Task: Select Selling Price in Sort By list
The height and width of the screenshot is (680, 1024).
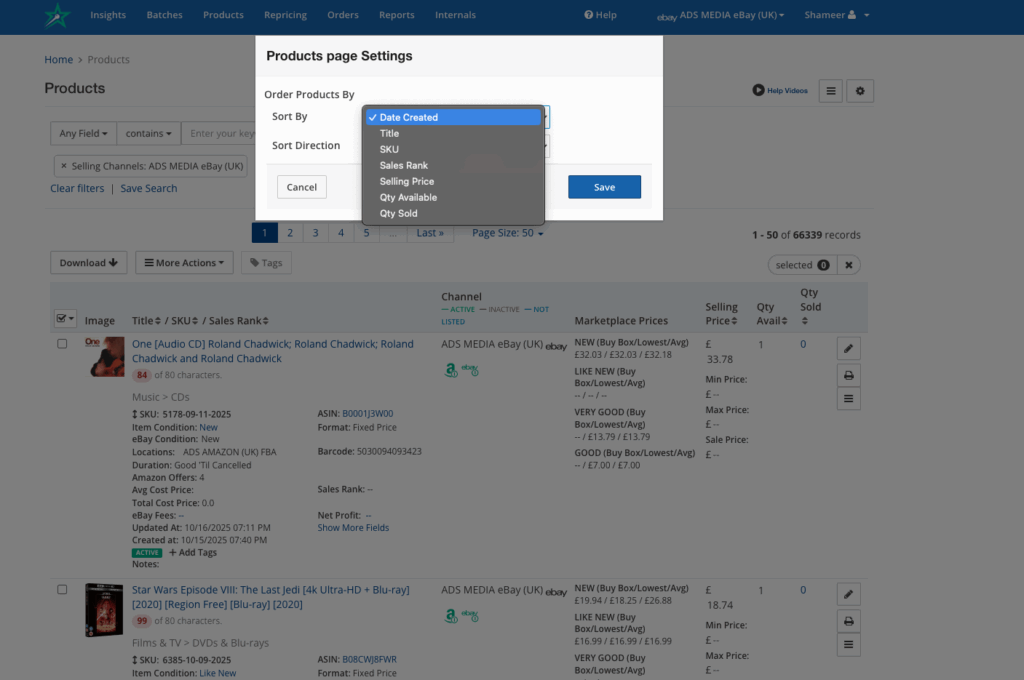Action: [406, 181]
